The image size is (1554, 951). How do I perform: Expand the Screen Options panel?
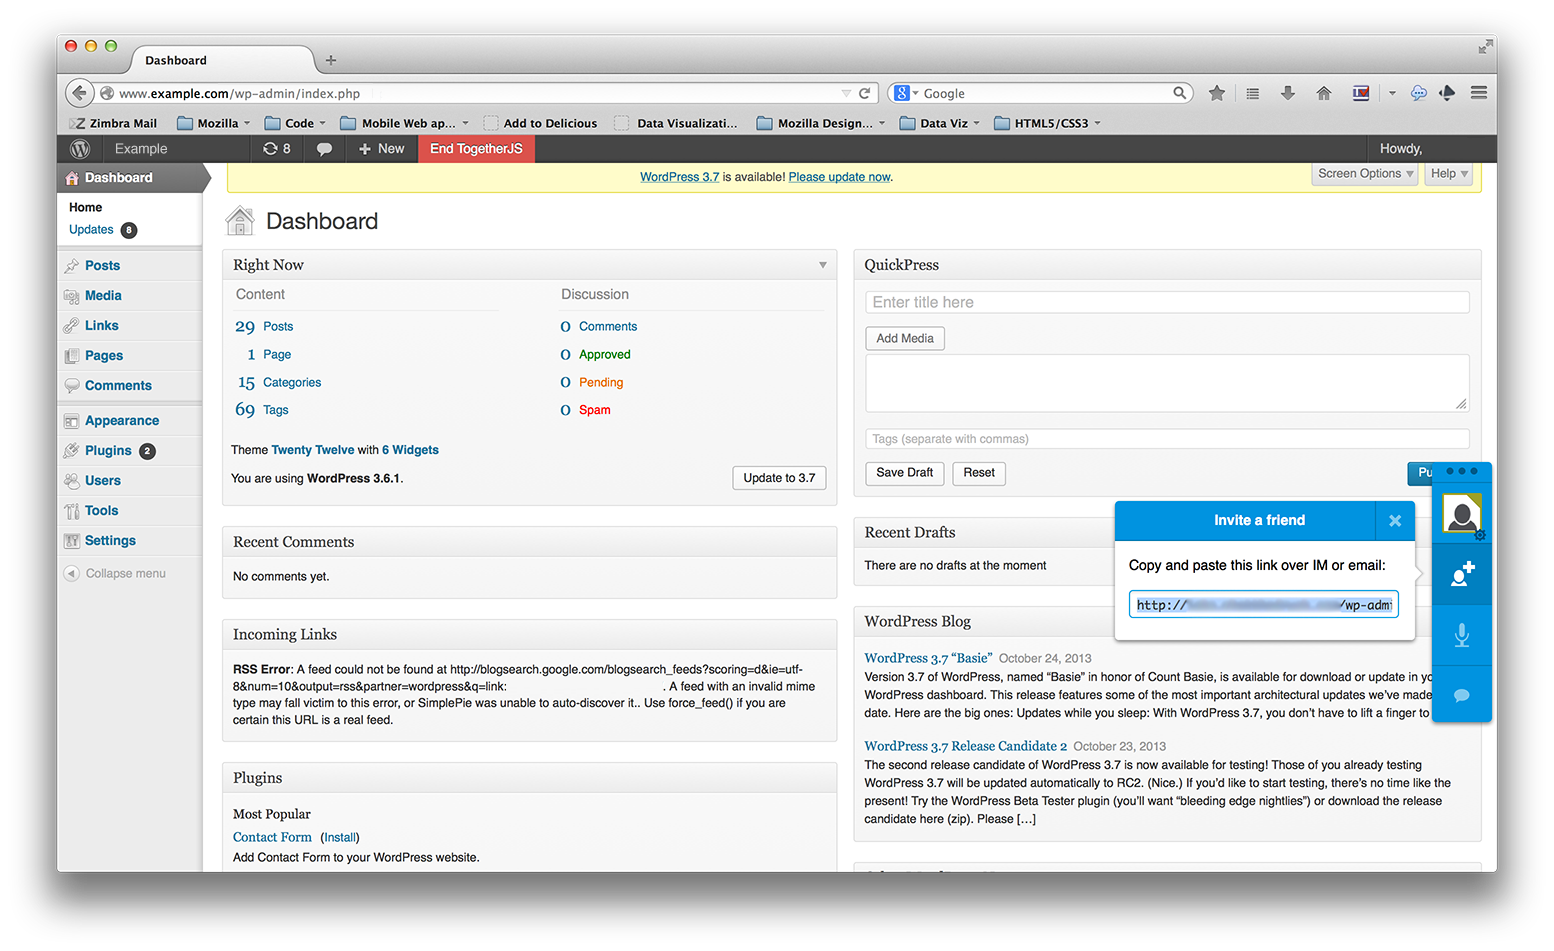tap(1365, 174)
